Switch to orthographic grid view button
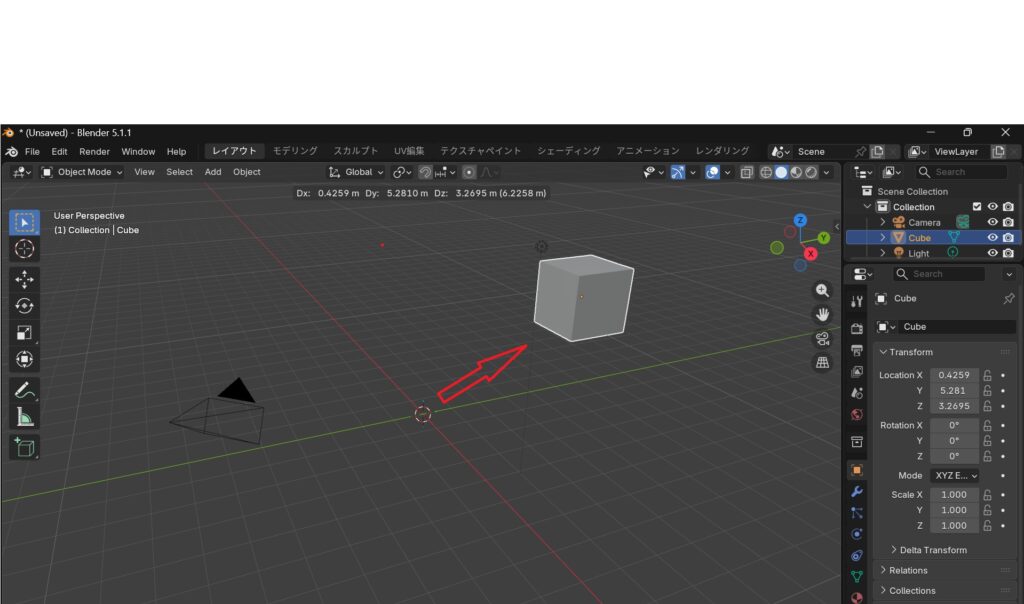 823,363
